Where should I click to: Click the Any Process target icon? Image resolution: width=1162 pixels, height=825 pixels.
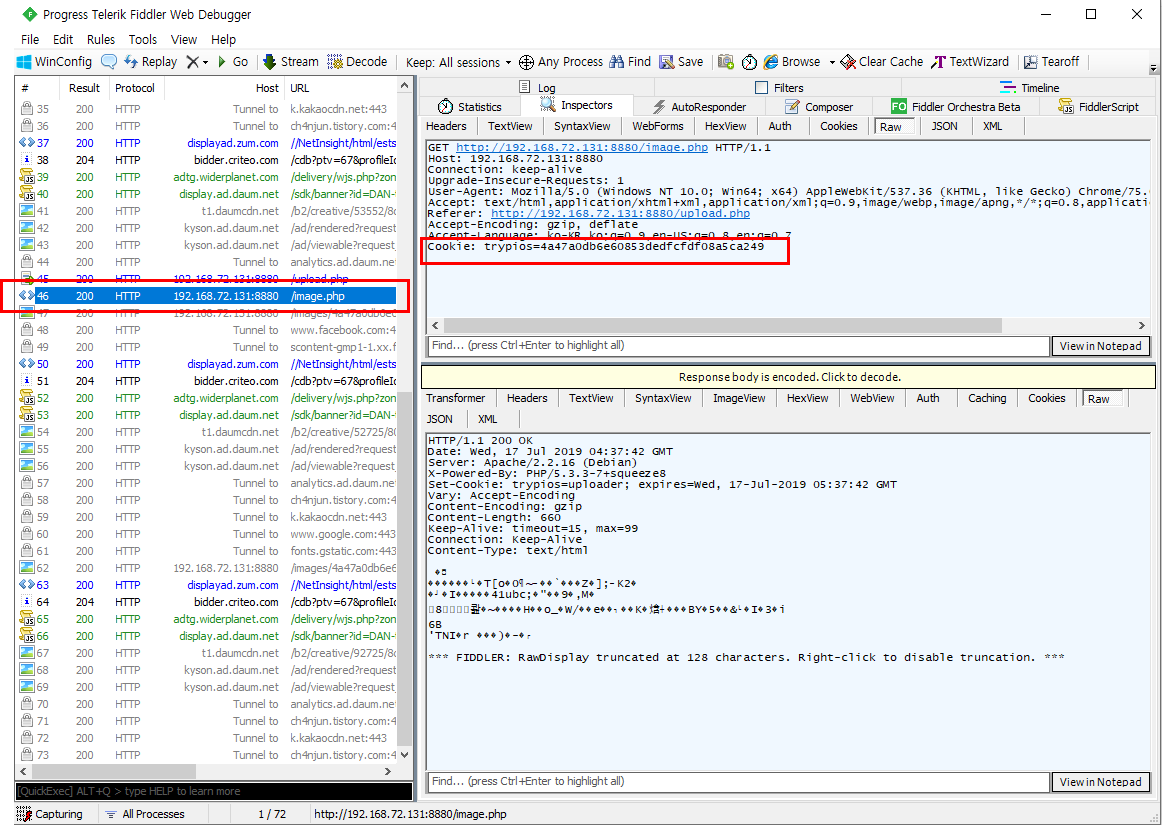tap(526, 62)
